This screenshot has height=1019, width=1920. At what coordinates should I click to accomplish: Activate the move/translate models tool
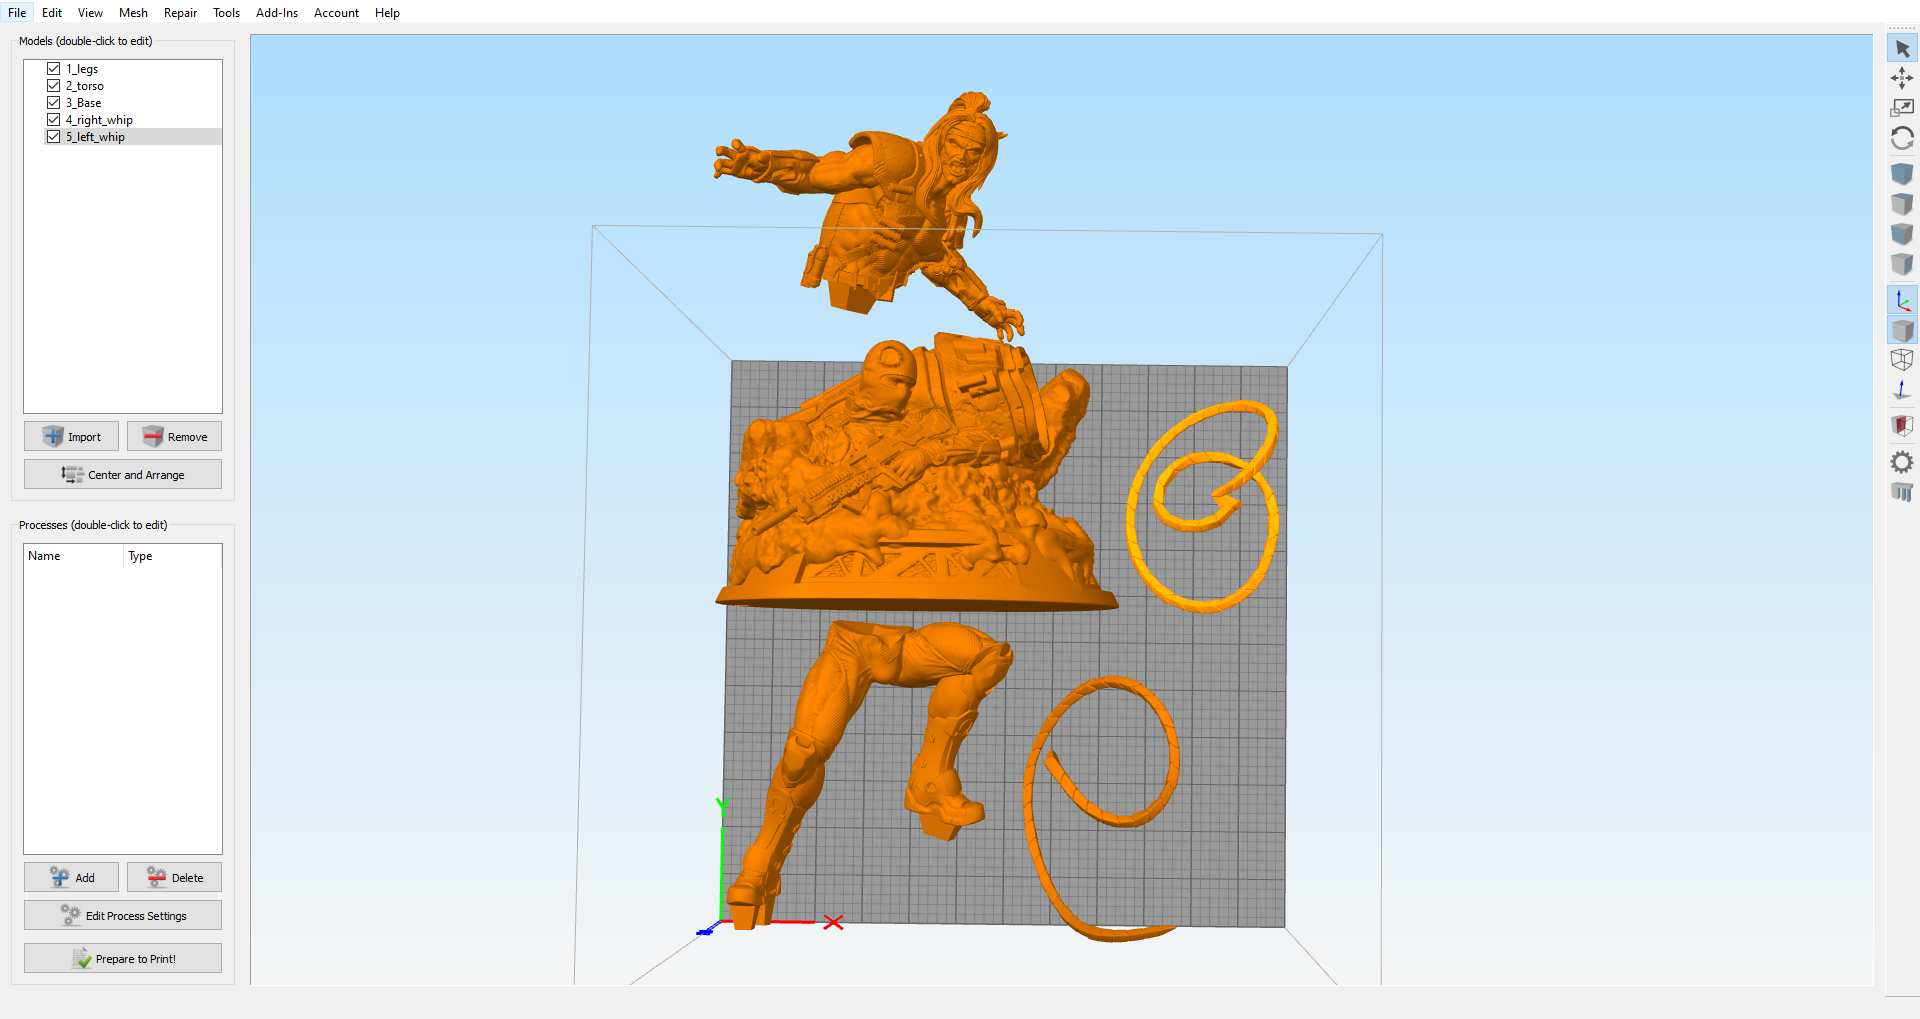coord(1902,78)
